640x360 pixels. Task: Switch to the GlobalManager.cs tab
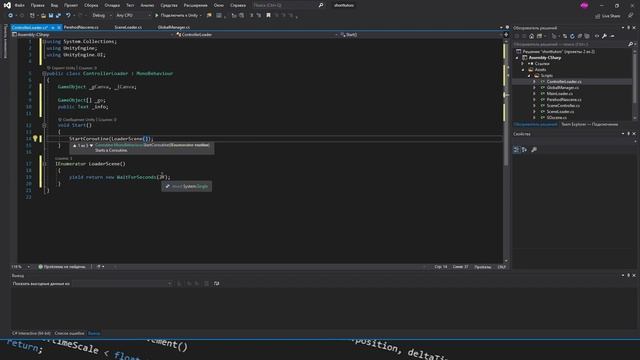point(173,27)
